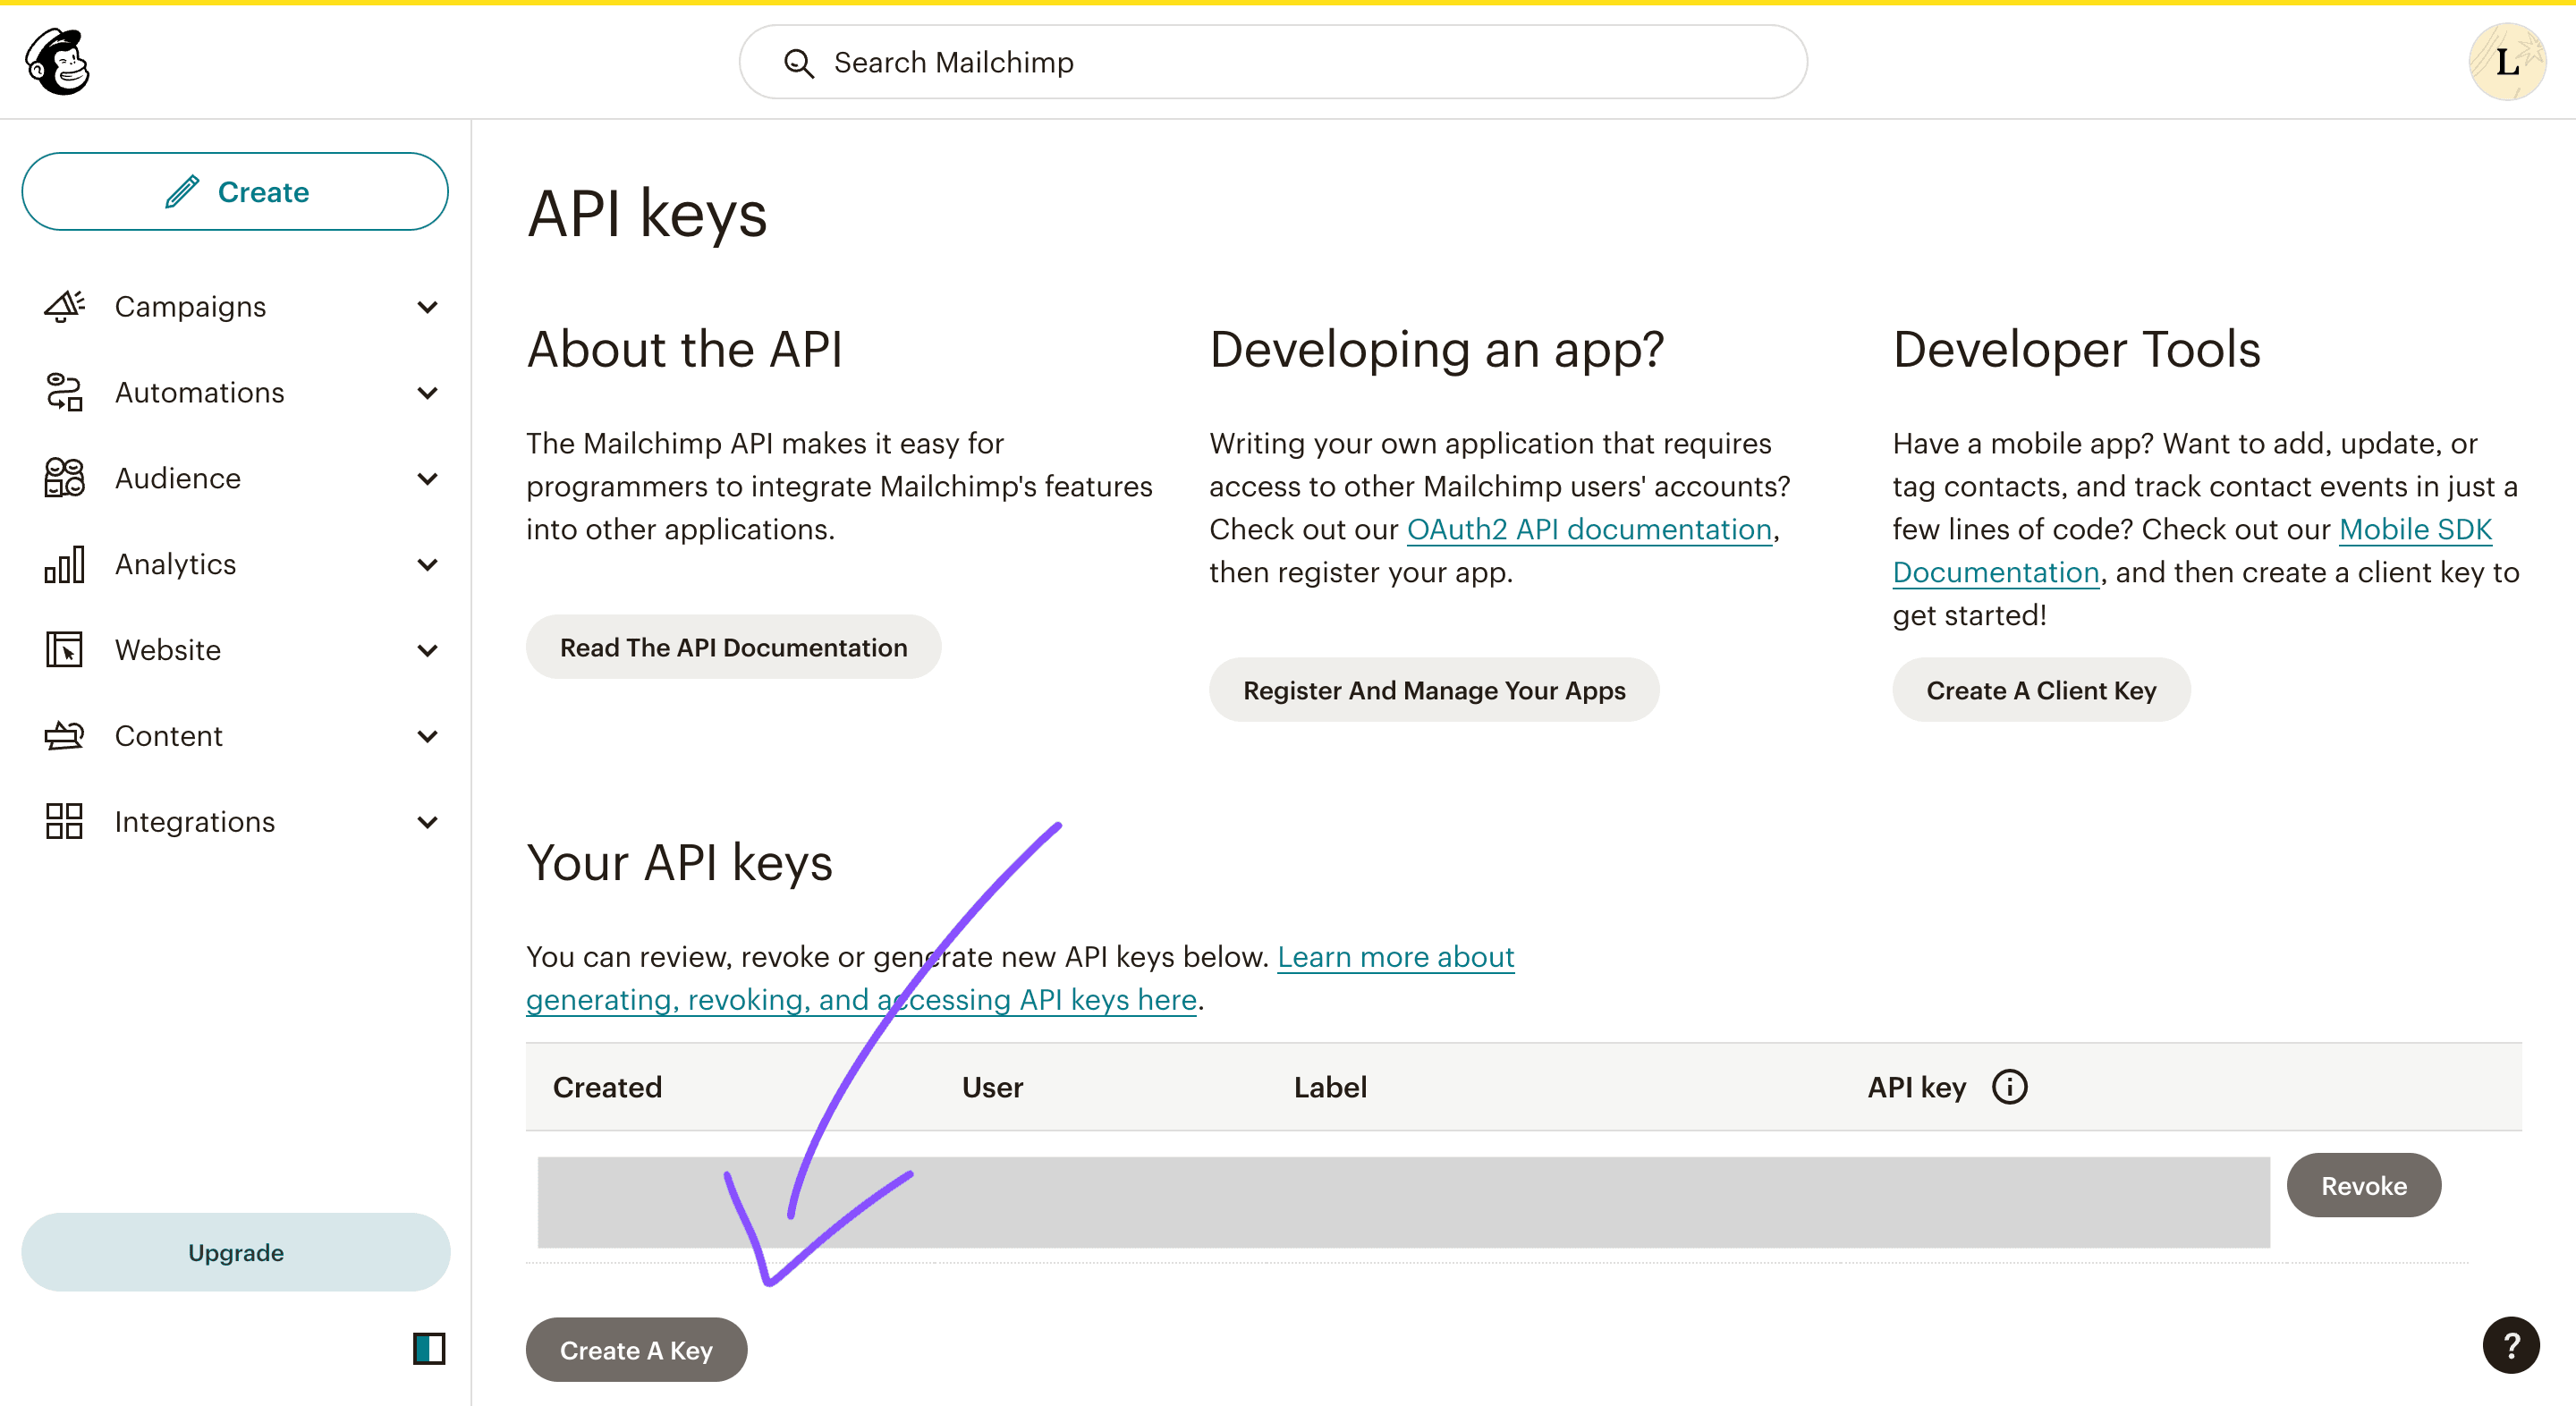2576x1406 pixels.
Task: Click the pencil icon in Create
Action: point(182,191)
